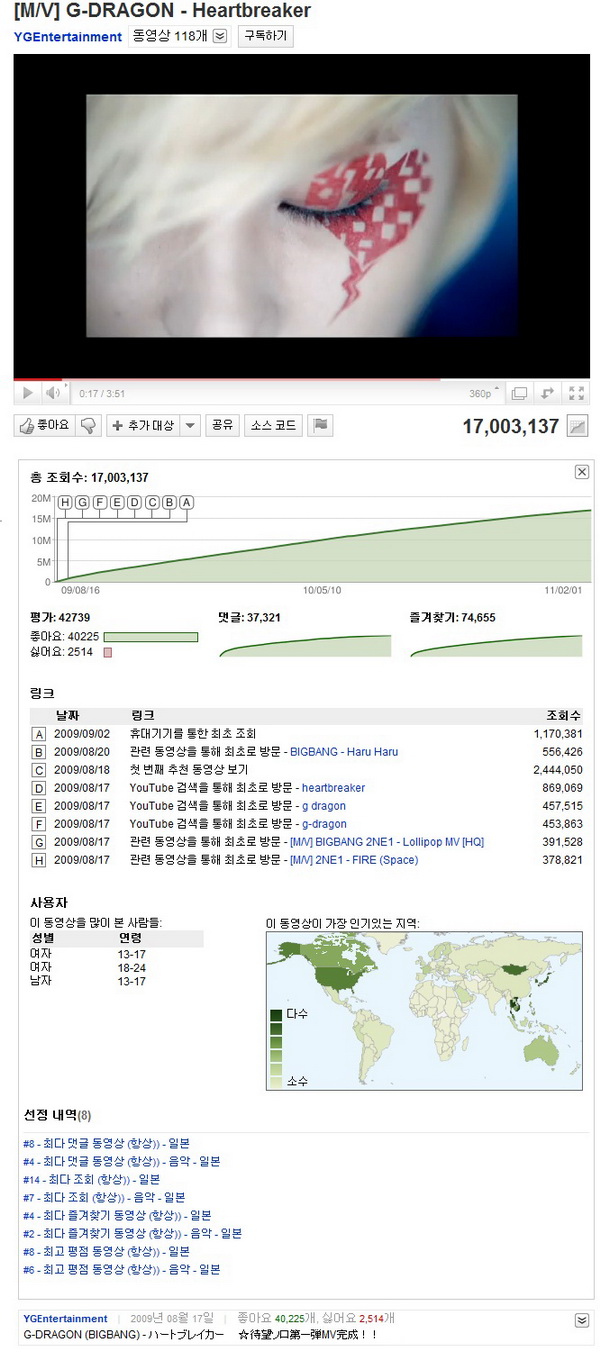Expand the 동영상 118개 dropdown arrow

click(x=220, y=36)
